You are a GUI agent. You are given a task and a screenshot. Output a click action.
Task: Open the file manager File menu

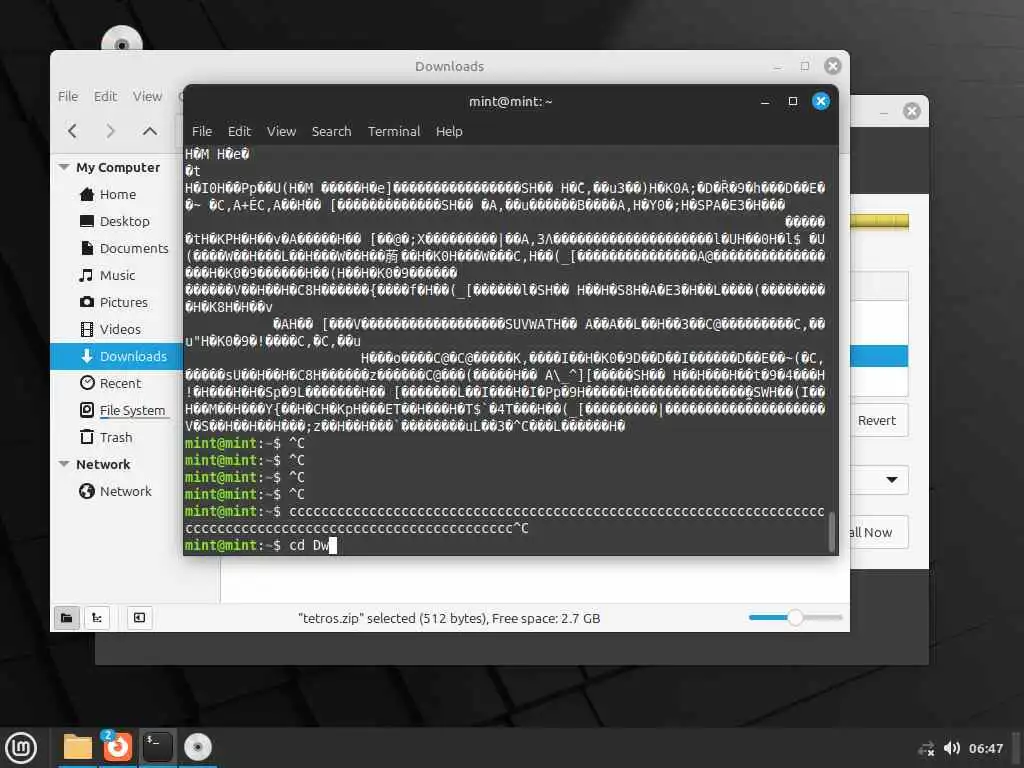point(68,96)
